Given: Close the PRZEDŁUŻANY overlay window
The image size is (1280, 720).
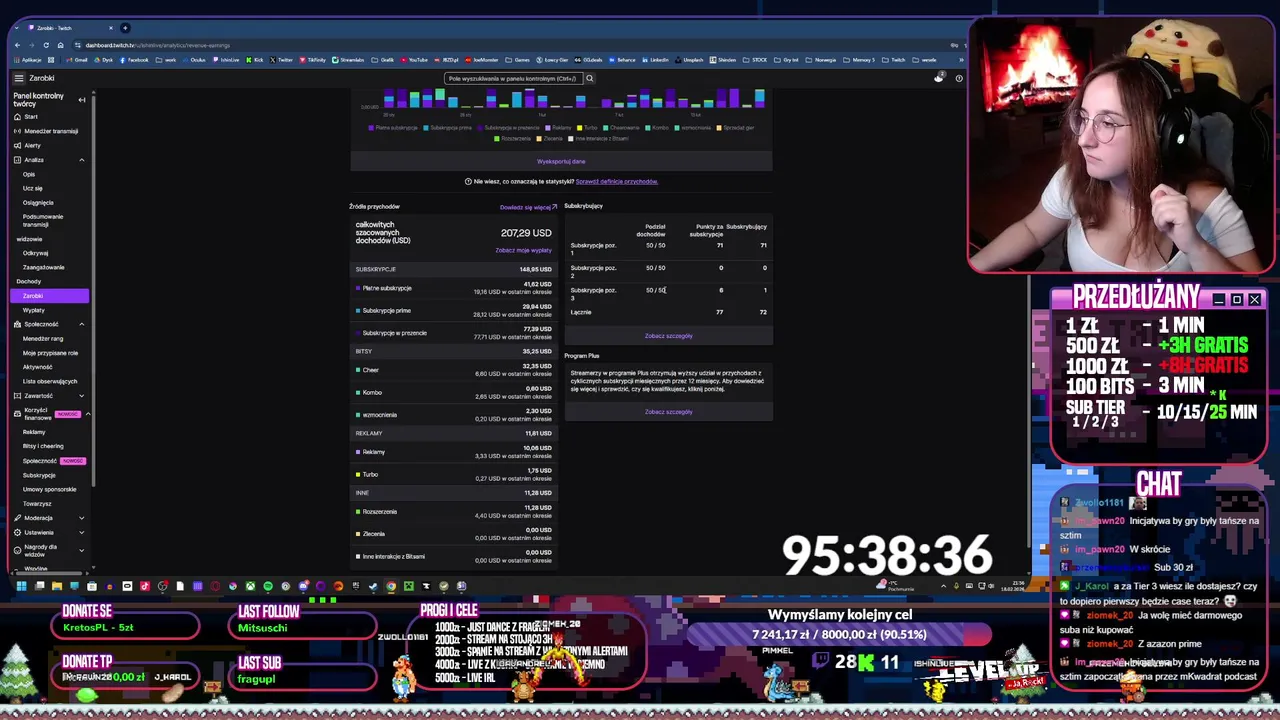Looking at the screenshot, I should (1254, 299).
